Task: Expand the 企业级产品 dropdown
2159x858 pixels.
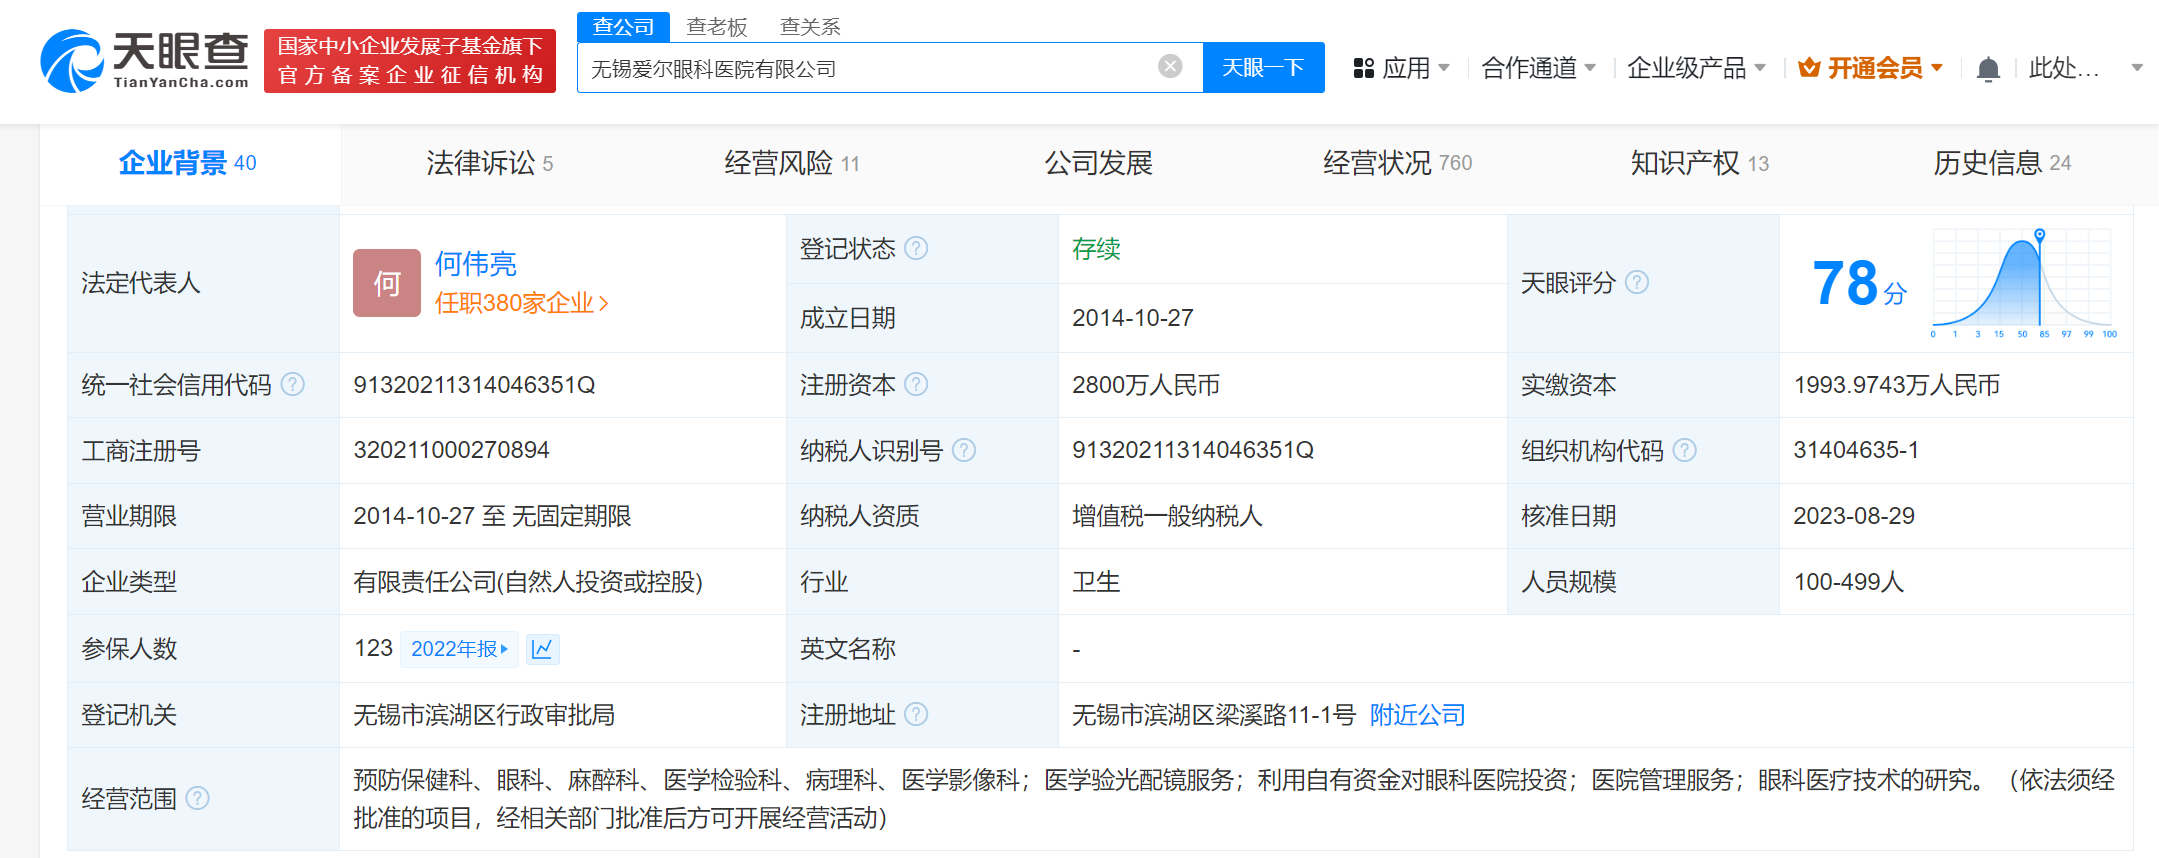Action: (x=1760, y=68)
